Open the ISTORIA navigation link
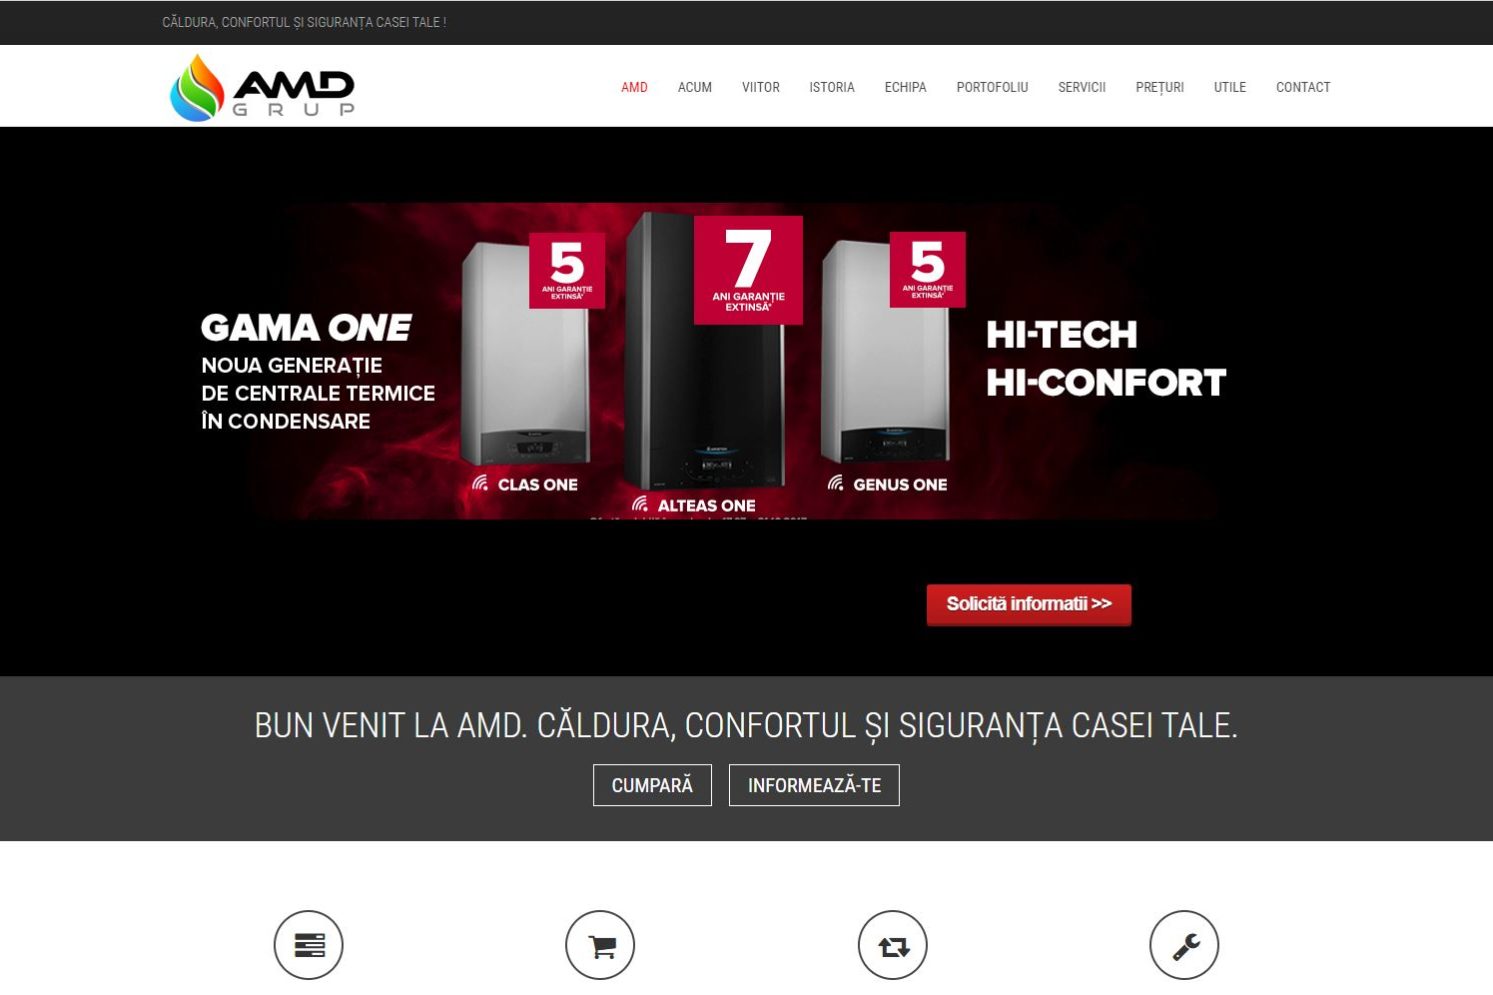The height and width of the screenshot is (995, 1493). click(x=832, y=87)
